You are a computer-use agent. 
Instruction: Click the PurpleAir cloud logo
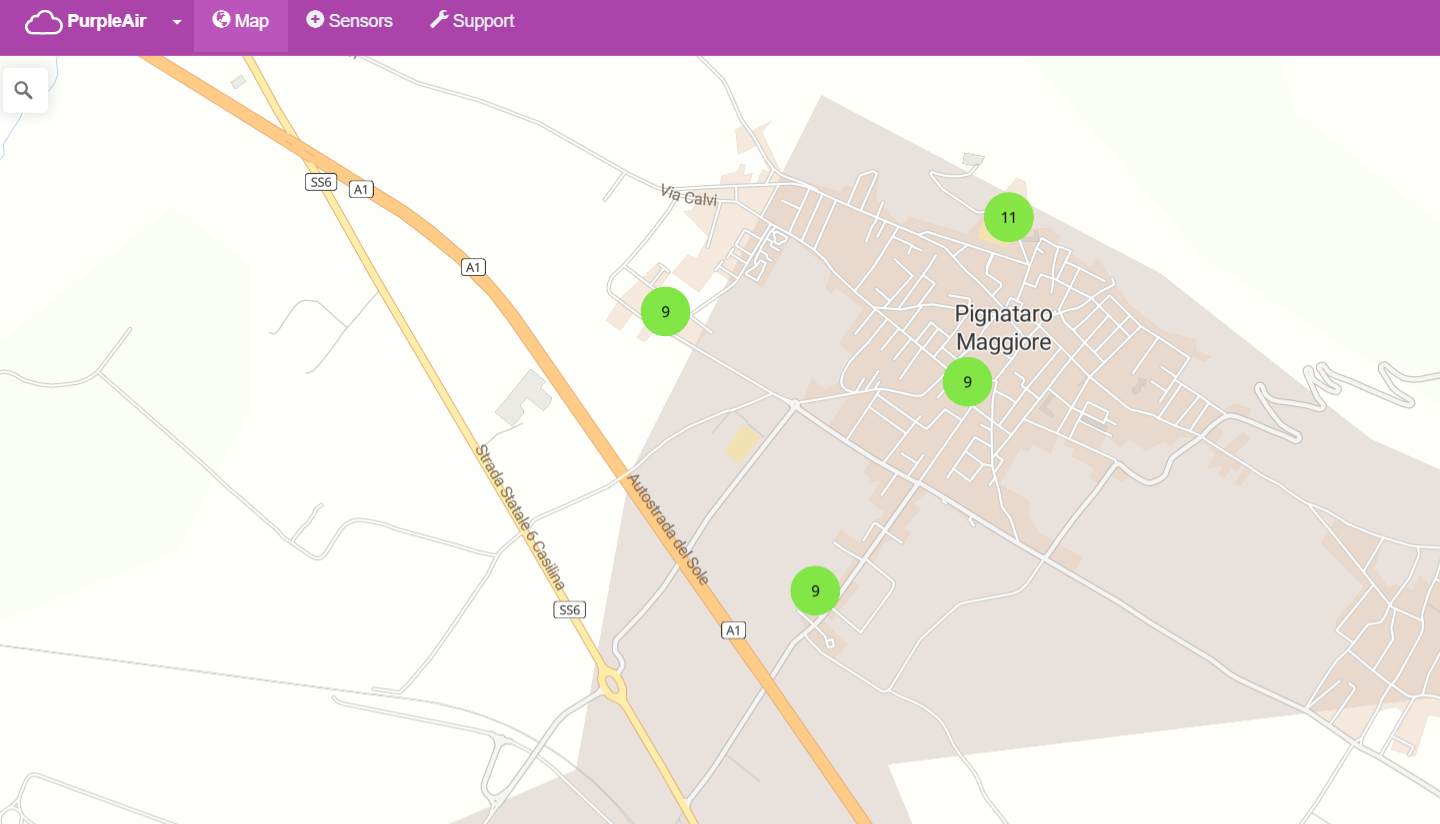tap(43, 21)
